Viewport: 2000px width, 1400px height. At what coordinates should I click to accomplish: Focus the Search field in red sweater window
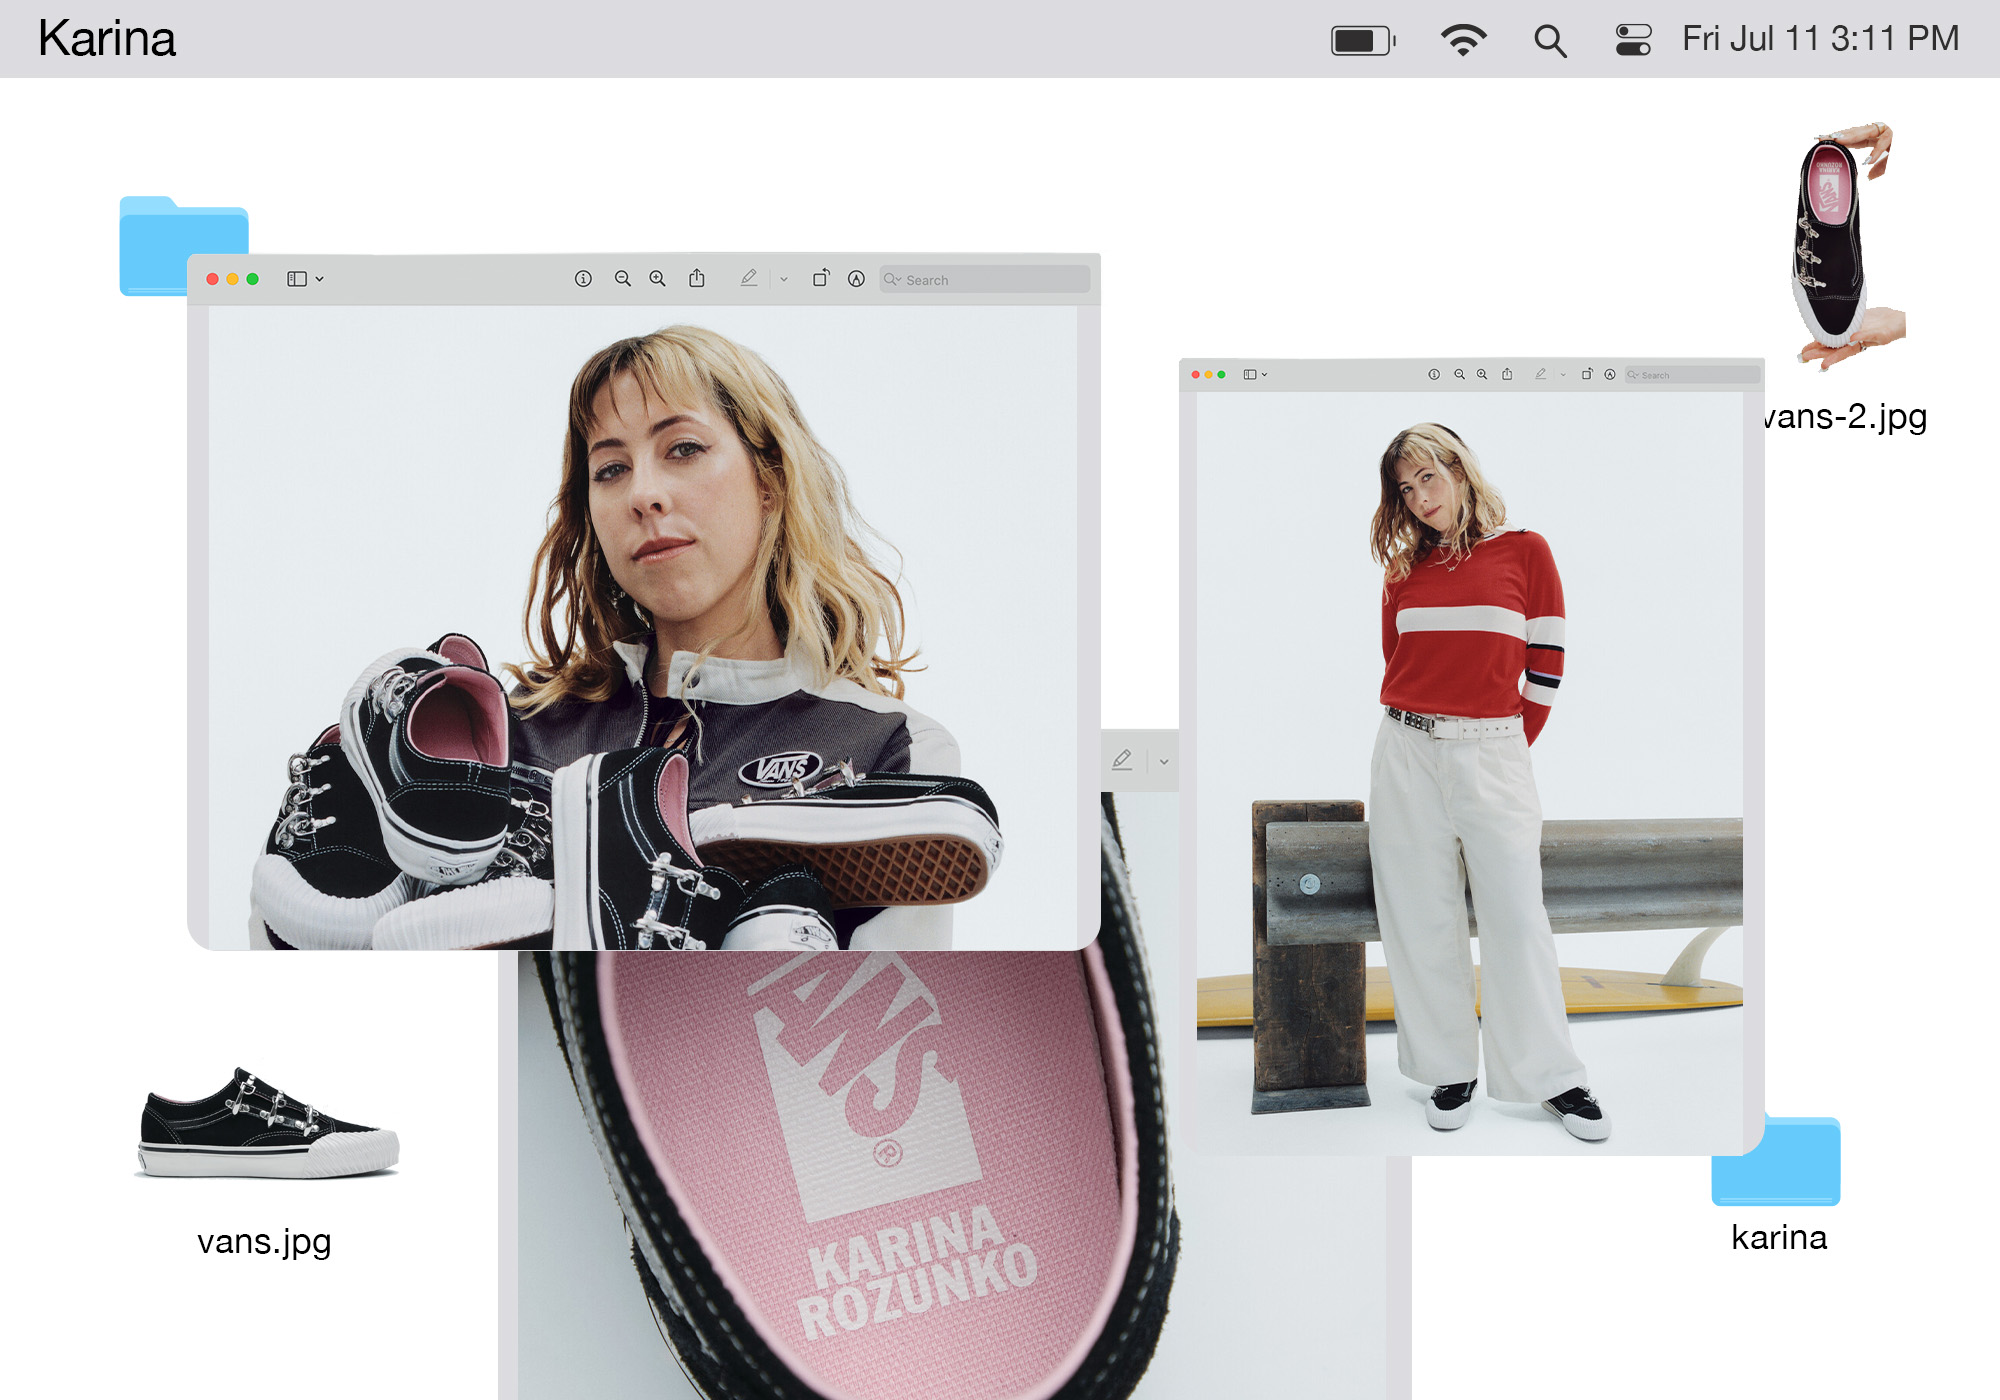(1692, 375)
